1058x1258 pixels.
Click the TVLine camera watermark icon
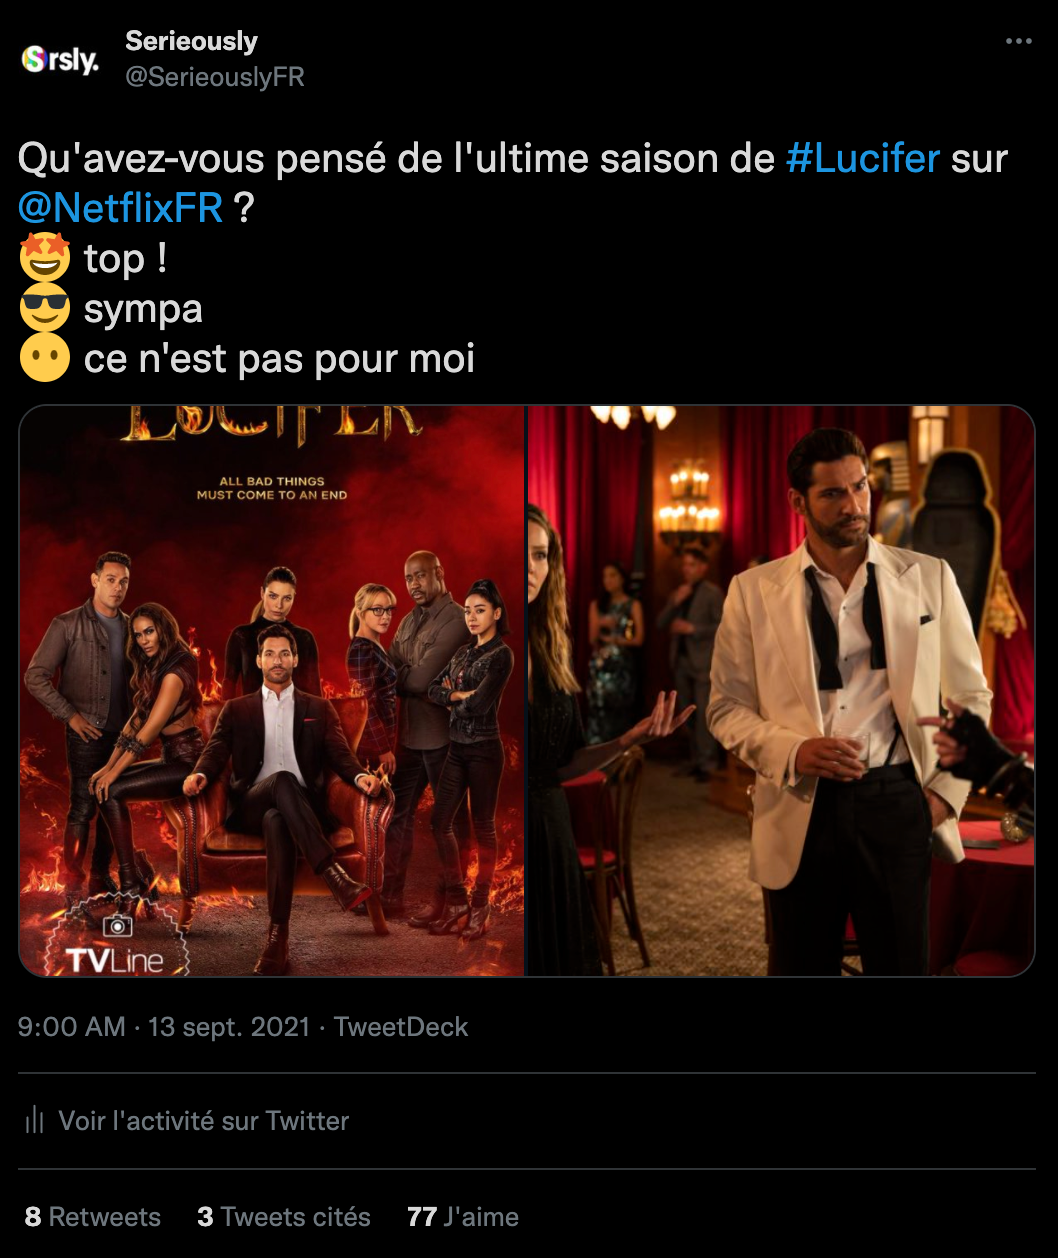118,926
